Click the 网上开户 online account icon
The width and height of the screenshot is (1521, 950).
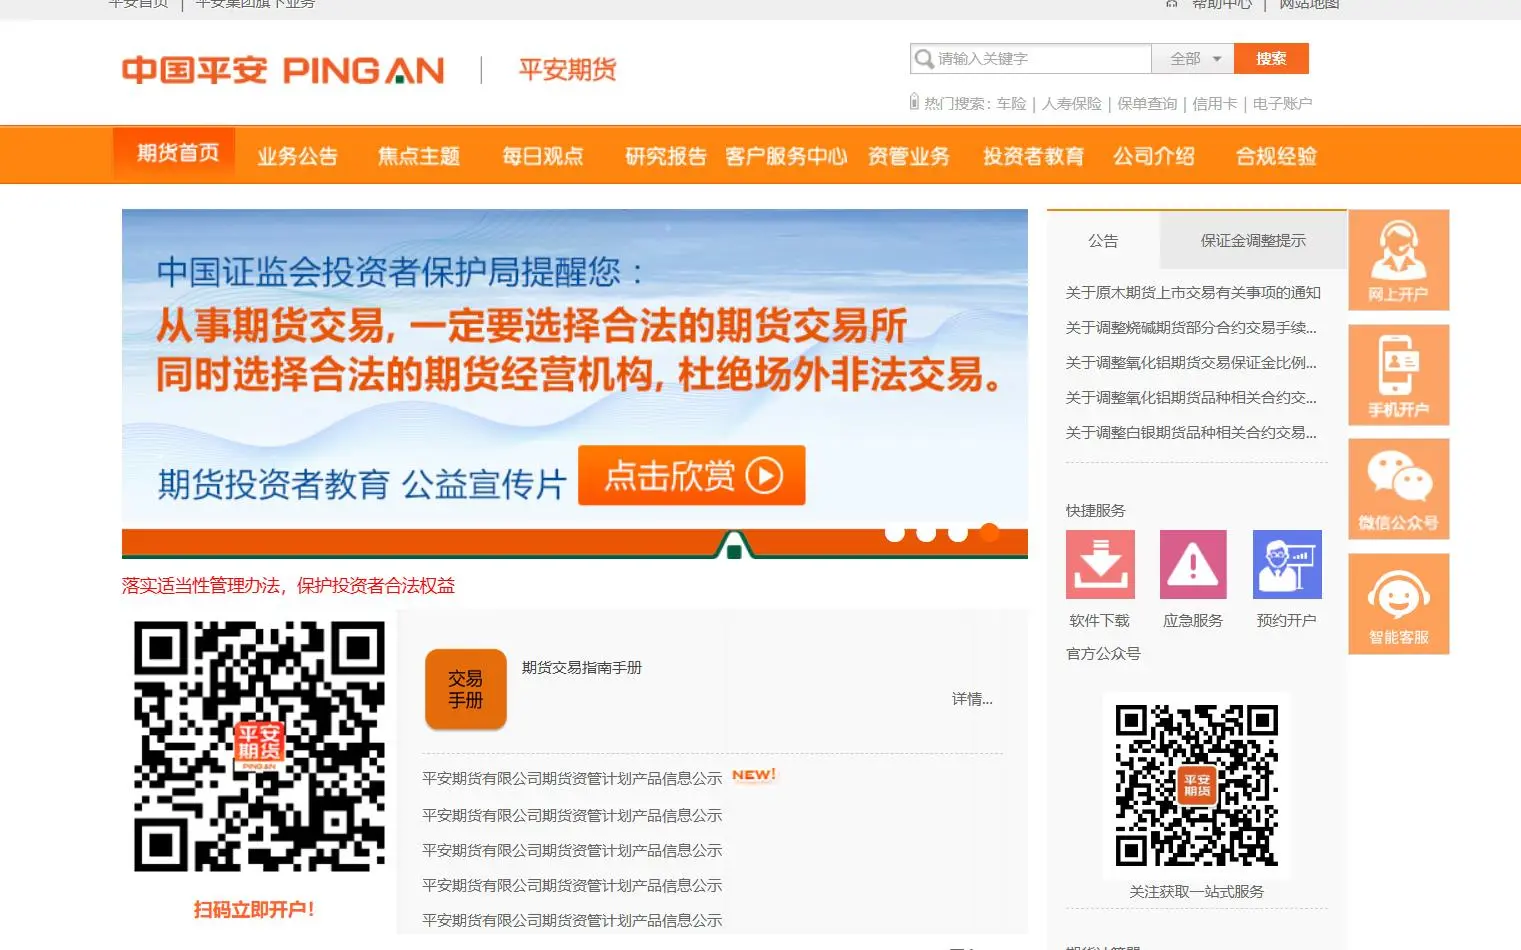click(x=1398, y=260)
